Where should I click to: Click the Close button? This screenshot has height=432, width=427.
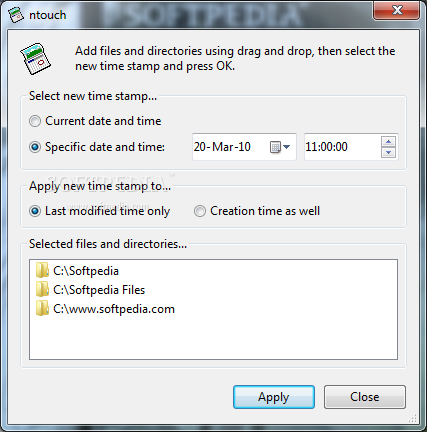(365, 397)
